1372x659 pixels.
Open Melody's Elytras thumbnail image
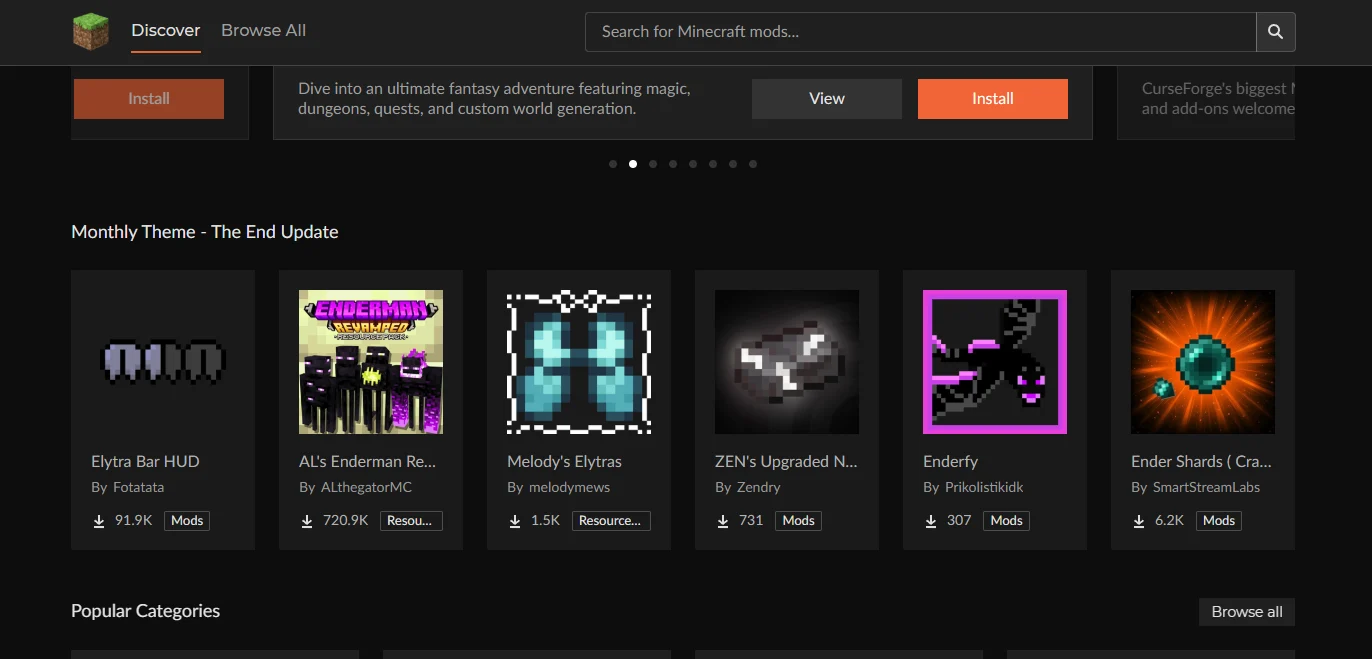(579, 362)
